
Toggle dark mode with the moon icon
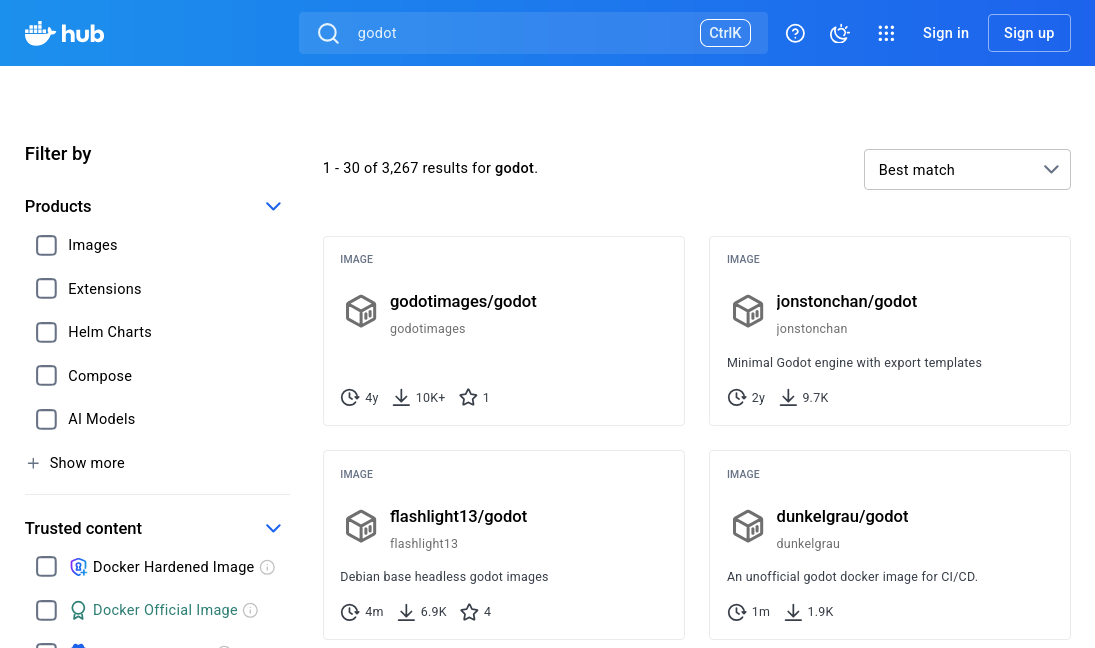pyautogui.click(x=840, y=33)
